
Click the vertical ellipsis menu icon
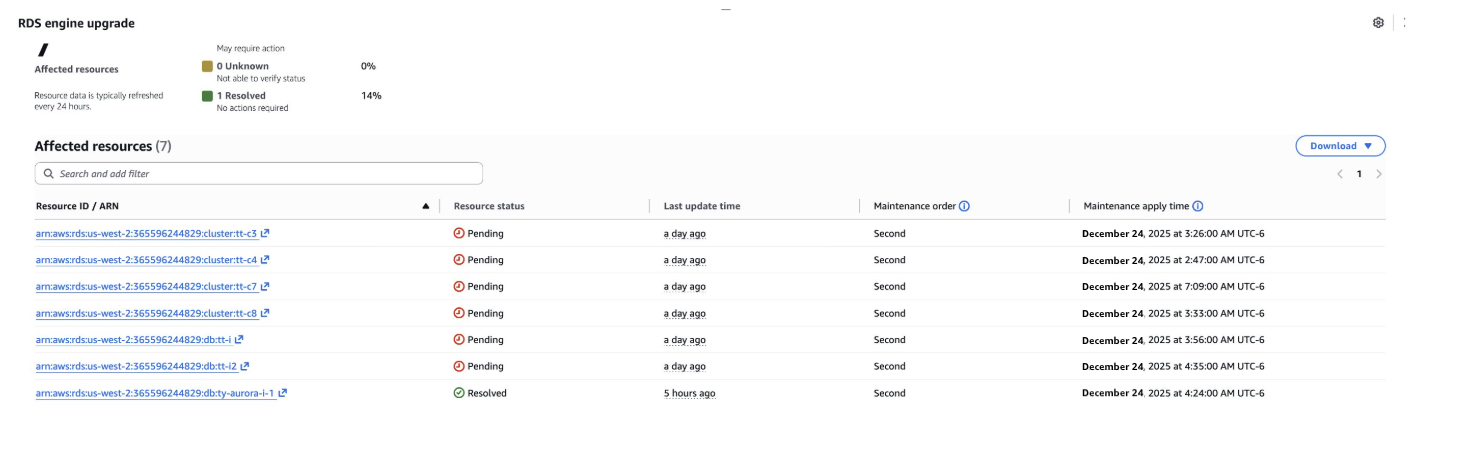pyautogui.click(x=1404, y=23)
